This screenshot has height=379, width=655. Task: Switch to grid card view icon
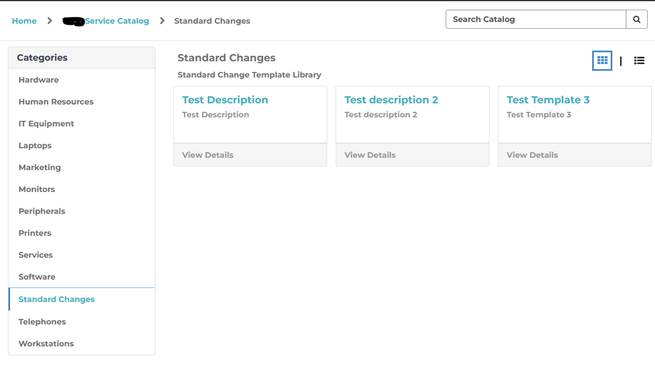tap(602, 61)
